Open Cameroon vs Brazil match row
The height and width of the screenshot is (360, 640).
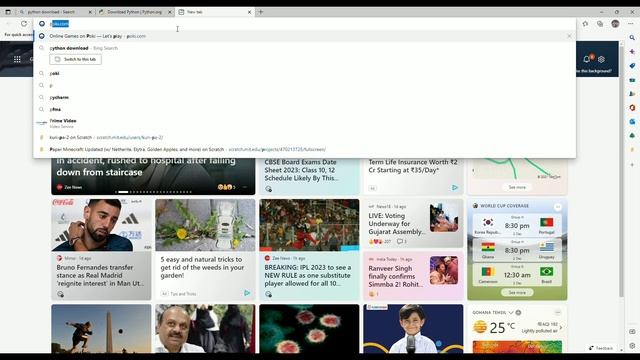coord(517,274)
